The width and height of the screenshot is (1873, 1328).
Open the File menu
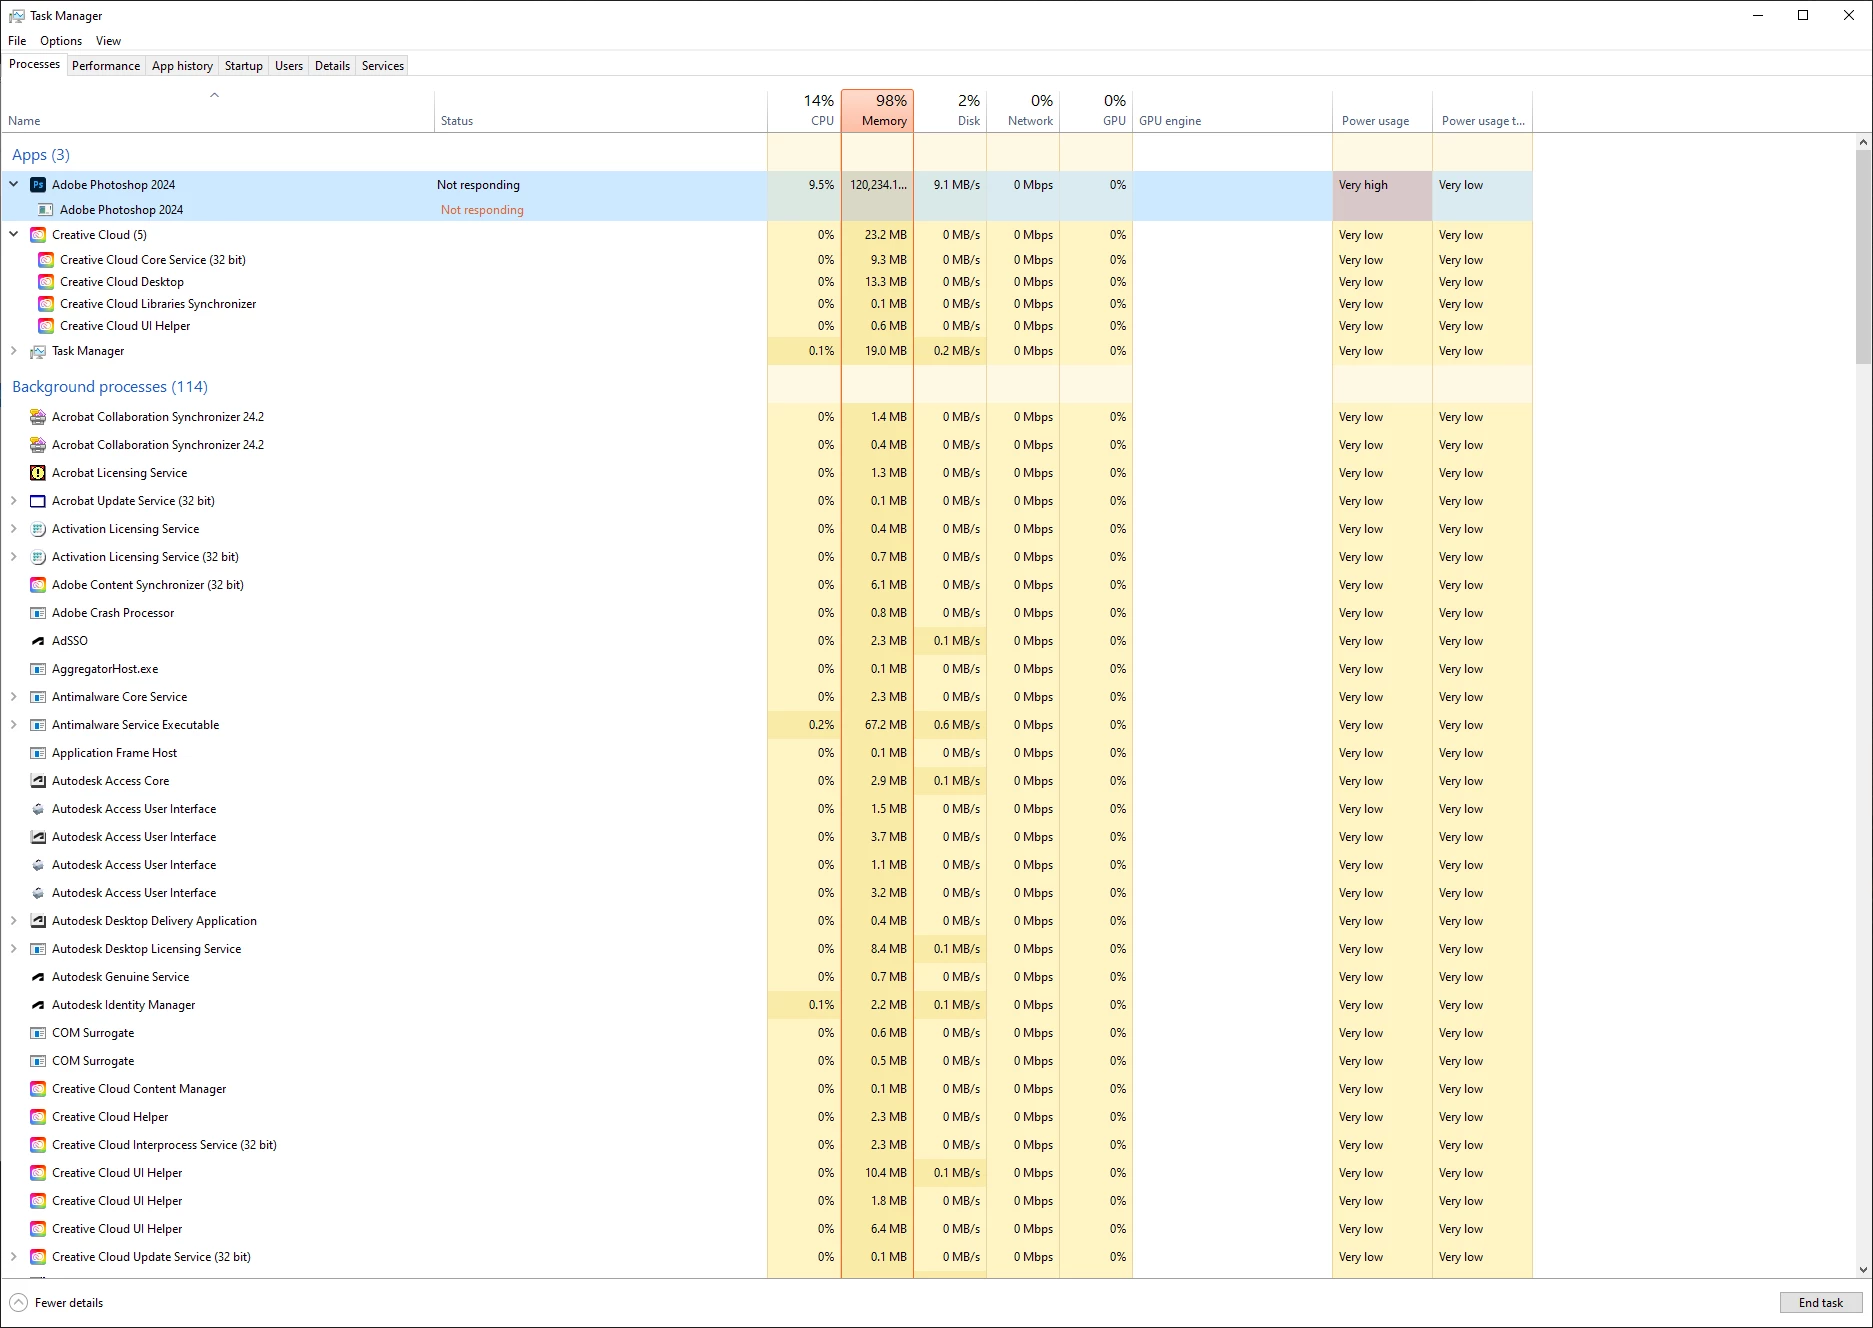17,41
